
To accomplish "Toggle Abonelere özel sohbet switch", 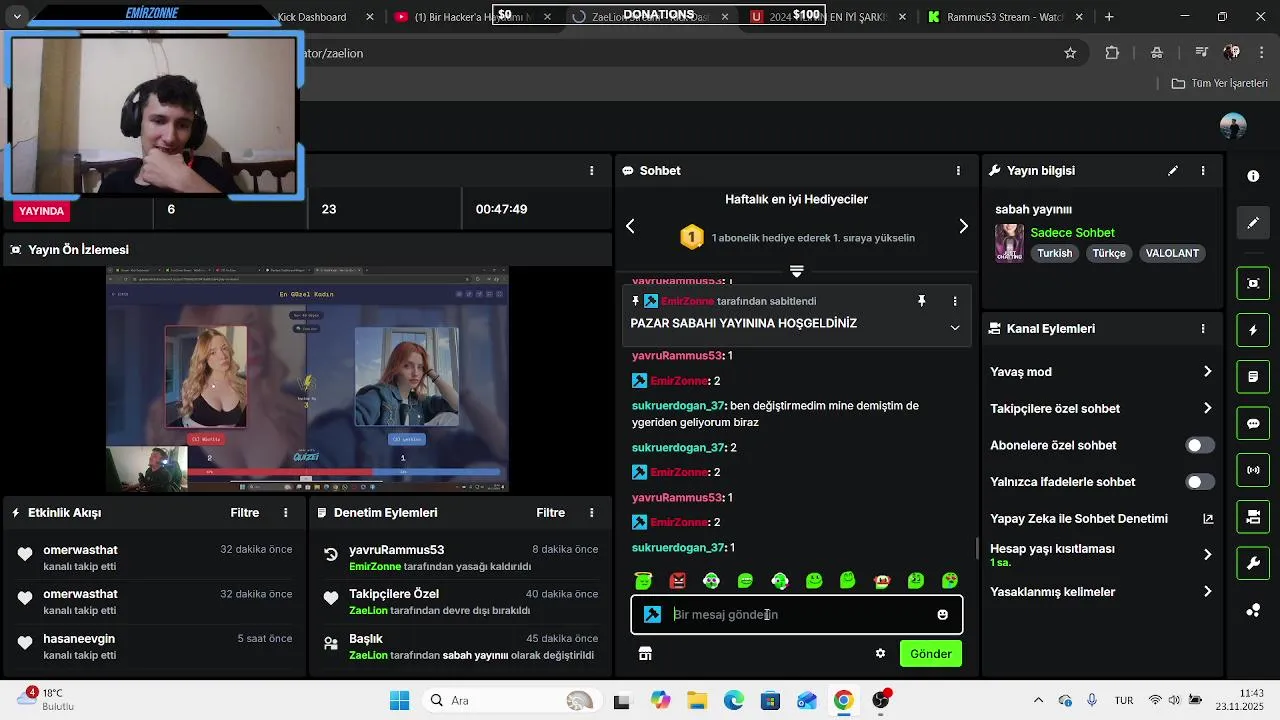I will (x=1200, y=445).
